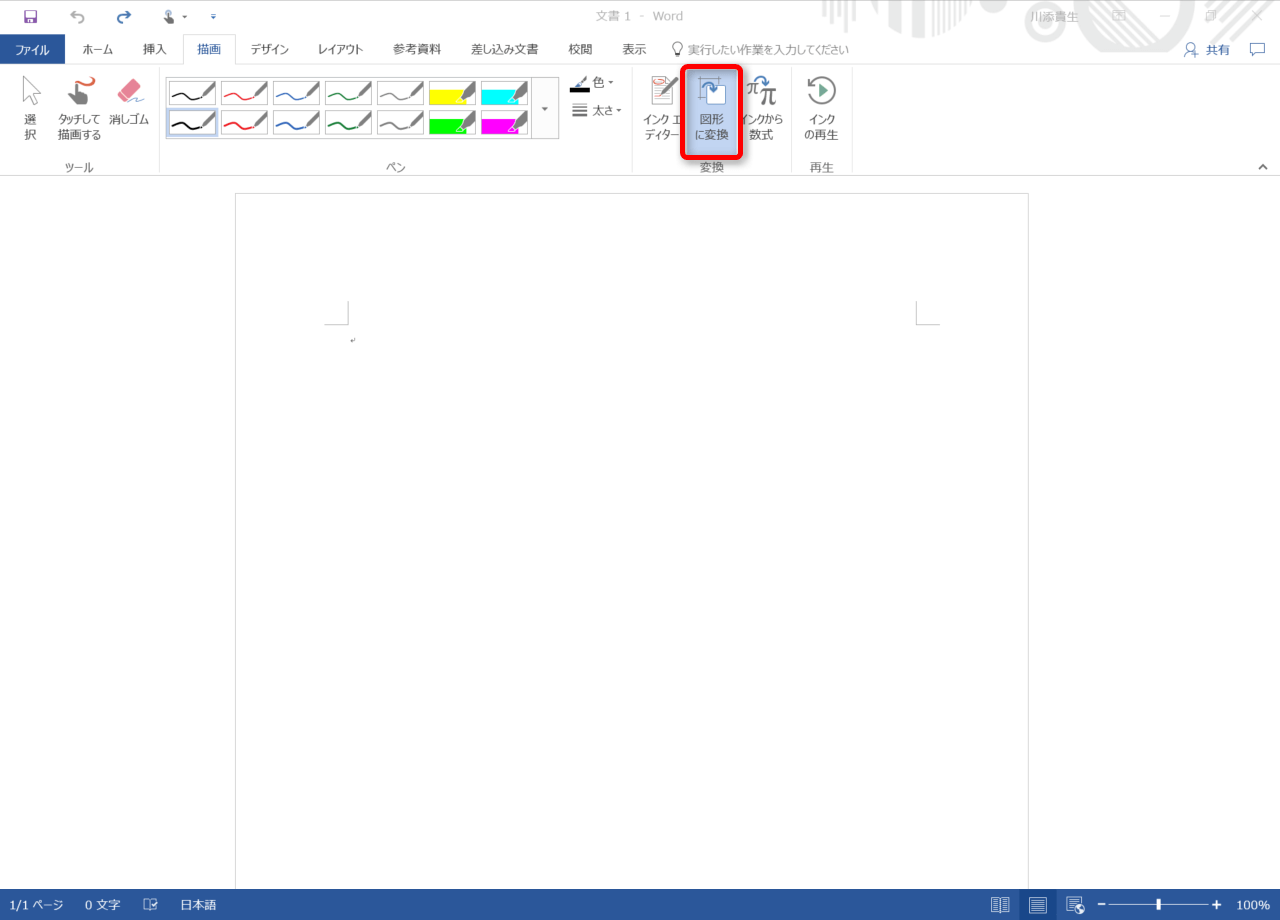Choose the bottom-row blue pen
This screenshot has height=920, width=1280.
click(296, 123)
